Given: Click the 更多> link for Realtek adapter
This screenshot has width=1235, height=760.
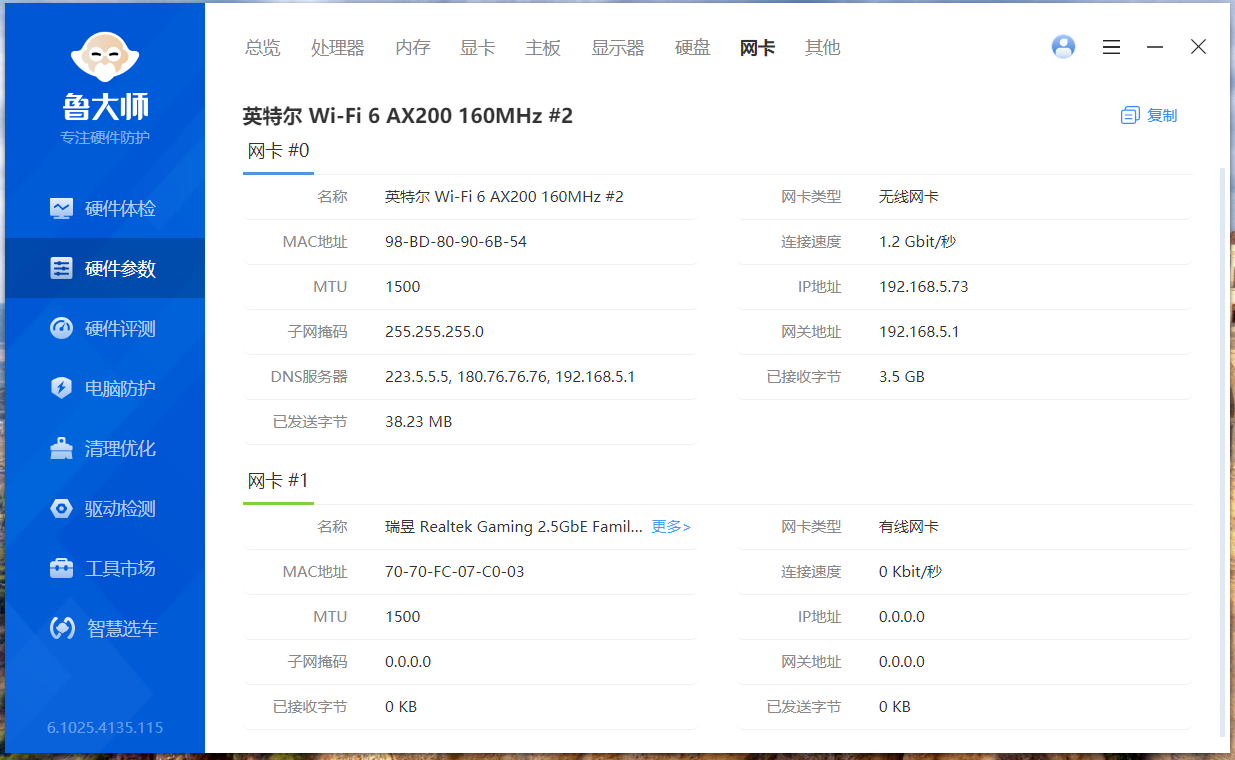Looking at the screenshot, I should click(x=671, y=526).
